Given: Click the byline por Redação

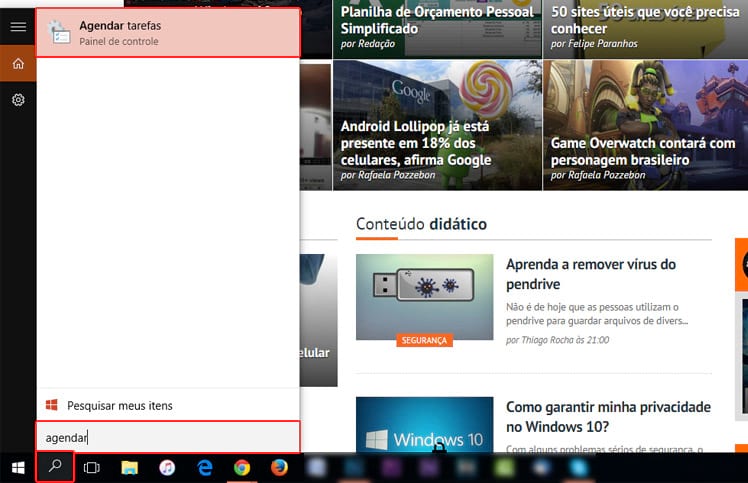Looking at the screenshot, I should 368,44.
